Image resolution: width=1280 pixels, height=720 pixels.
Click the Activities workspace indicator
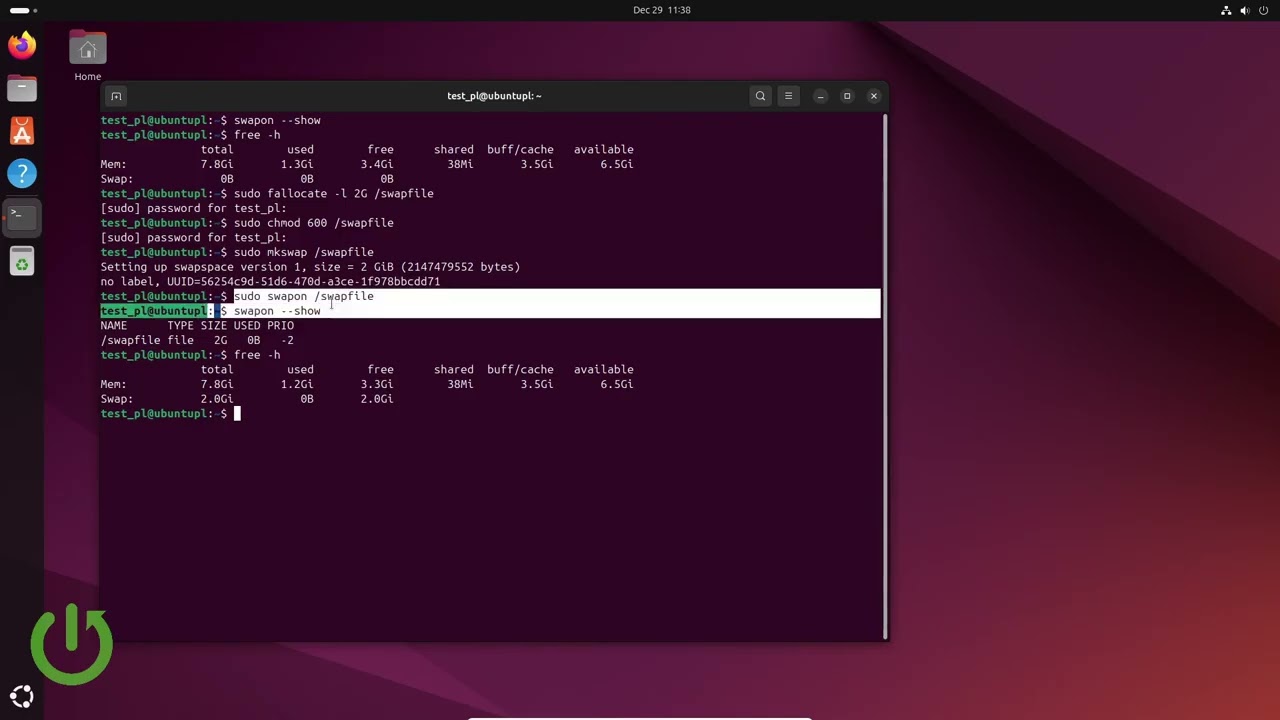(23, 10)
